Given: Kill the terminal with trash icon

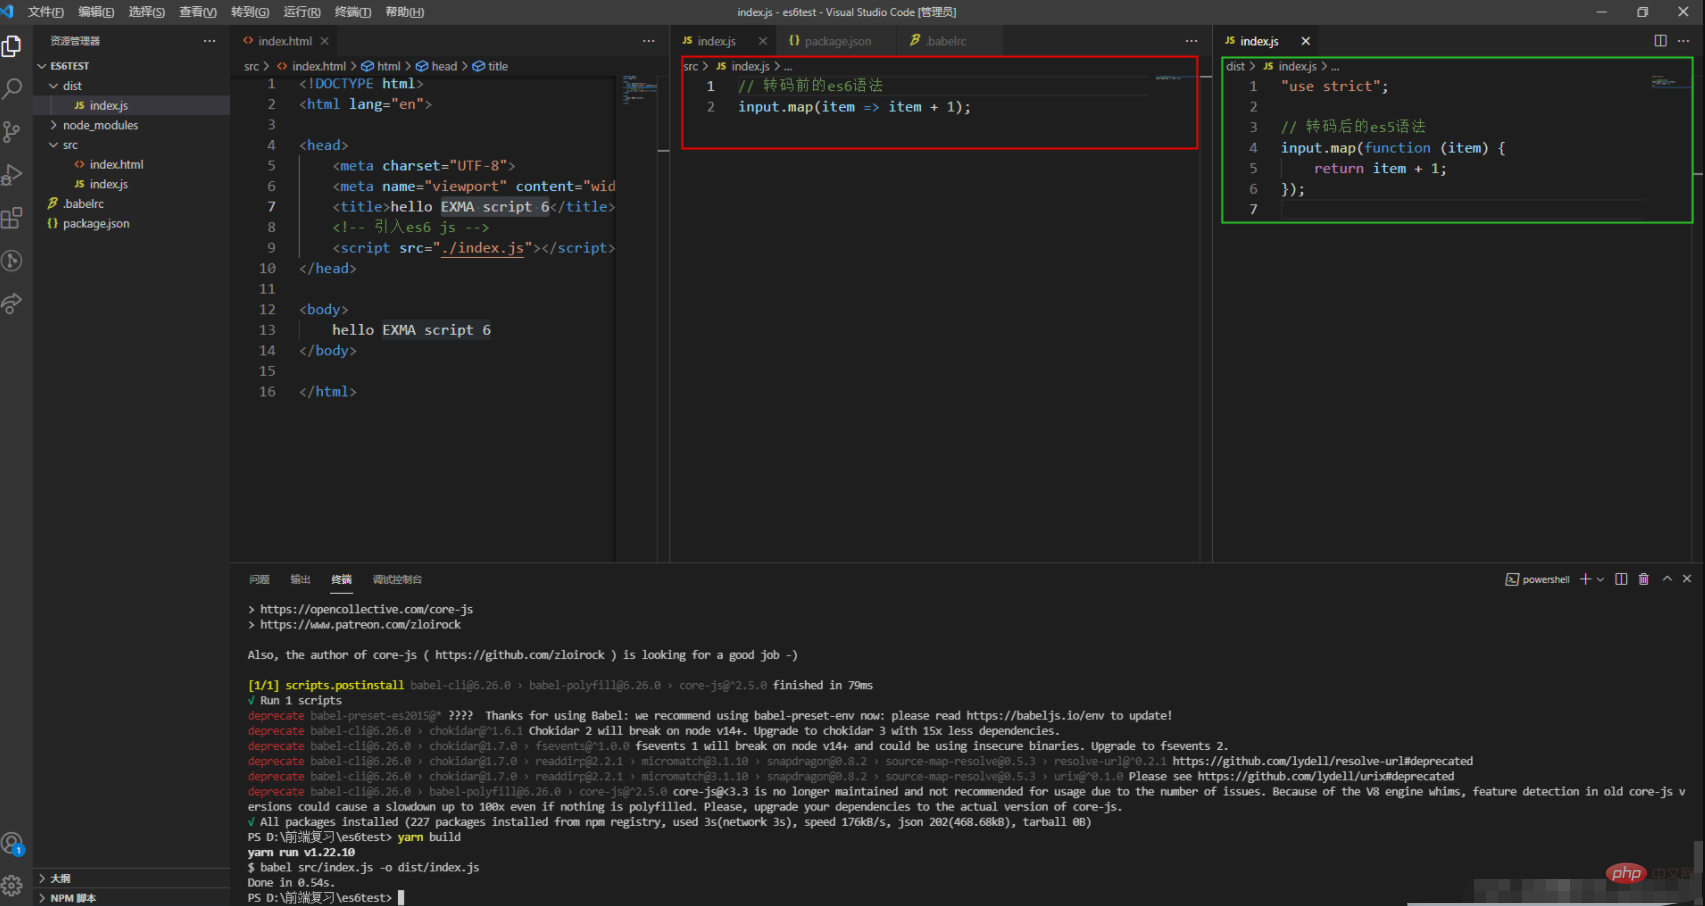Looking at the screenshot, I should click(x=1643, y=579).
